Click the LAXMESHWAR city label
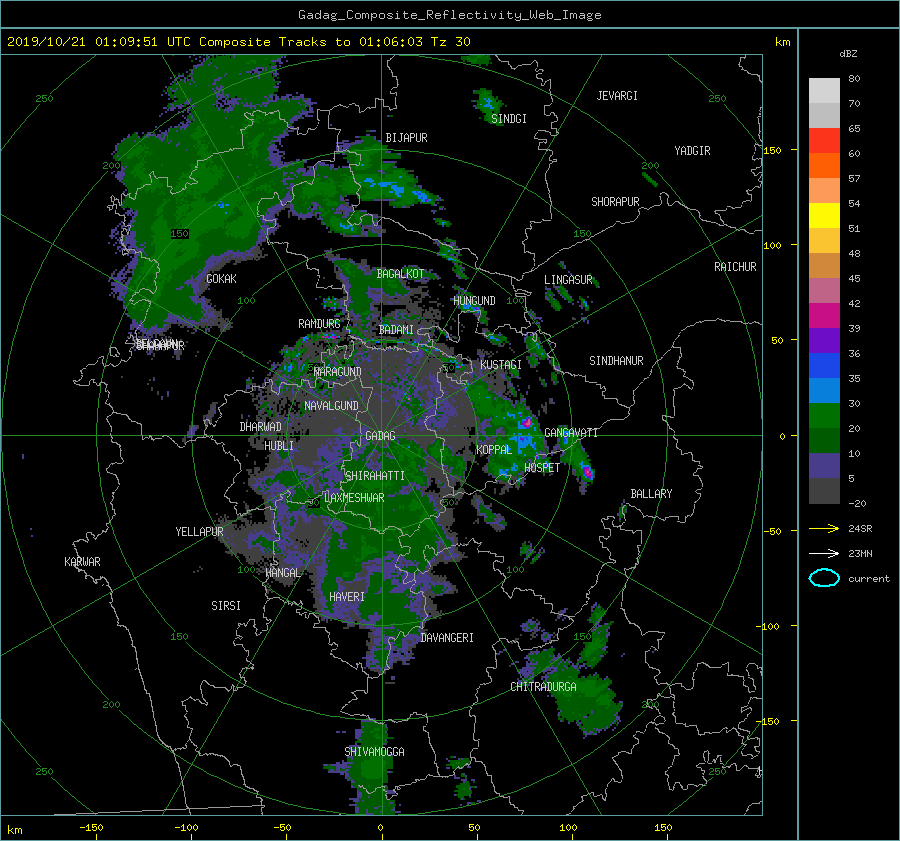Viewport: 900px width, 841px height. [354, 498]
